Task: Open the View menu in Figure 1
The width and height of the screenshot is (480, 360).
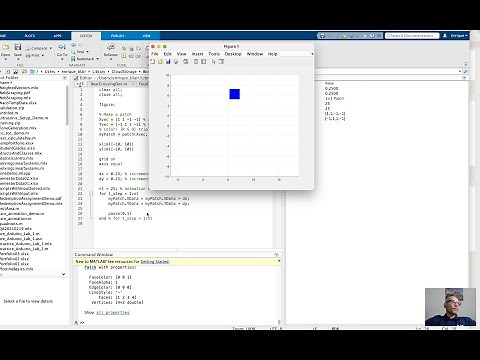Action: [181, 54]
